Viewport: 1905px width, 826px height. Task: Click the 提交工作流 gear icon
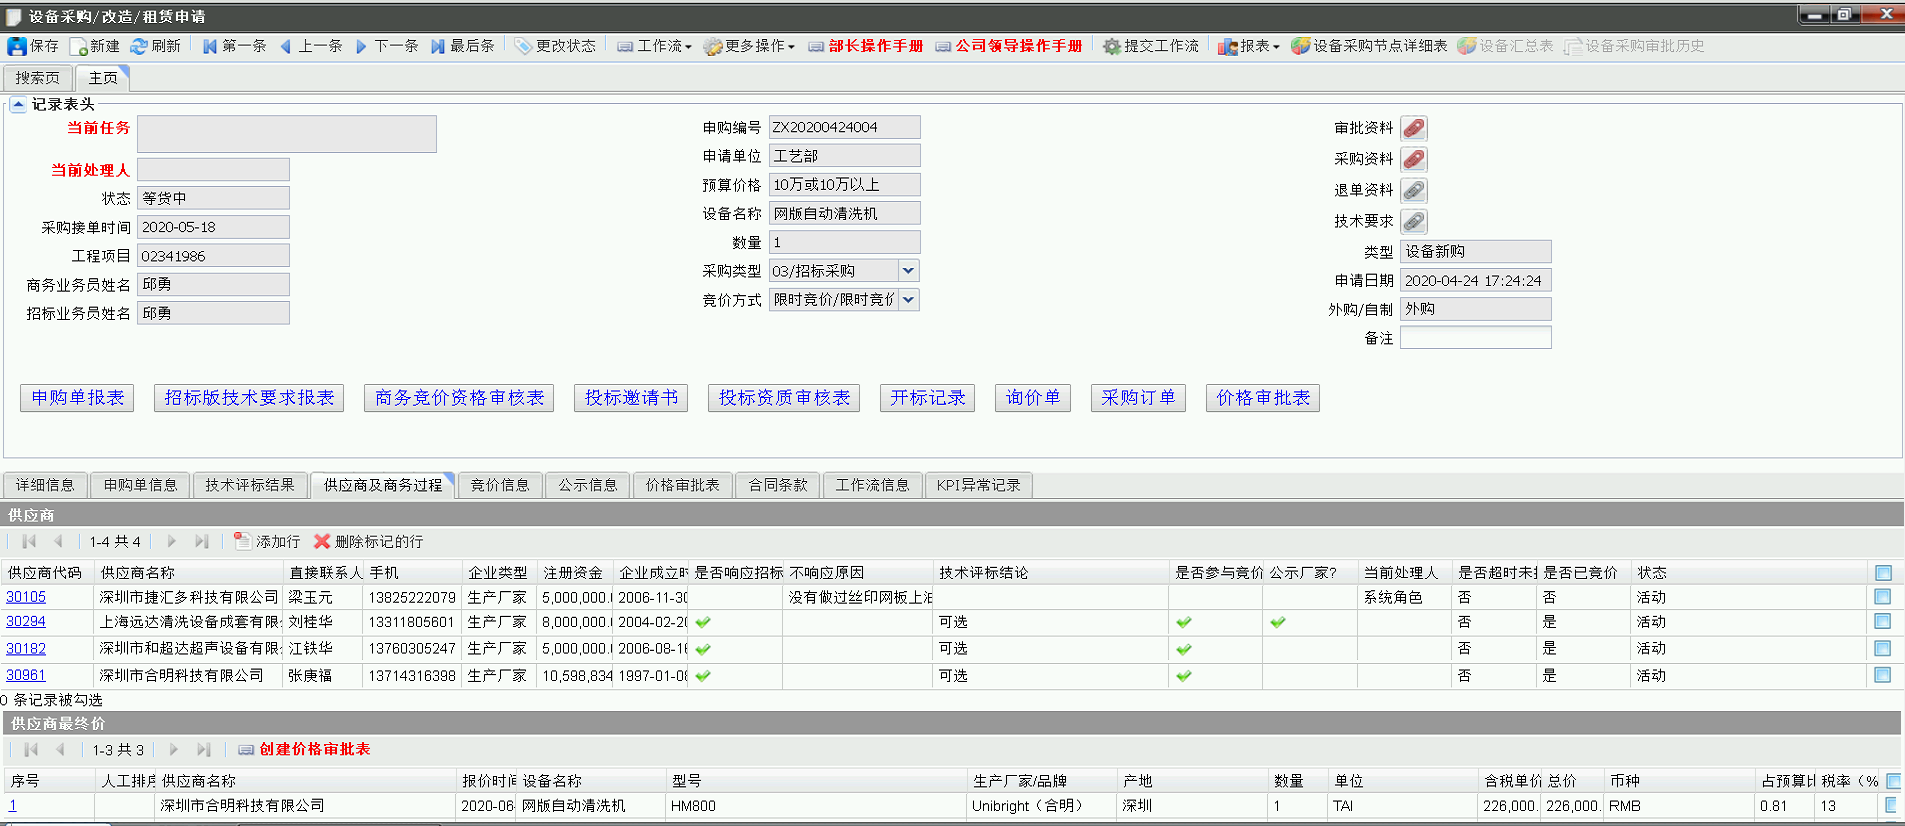[x=1111, y=46]
